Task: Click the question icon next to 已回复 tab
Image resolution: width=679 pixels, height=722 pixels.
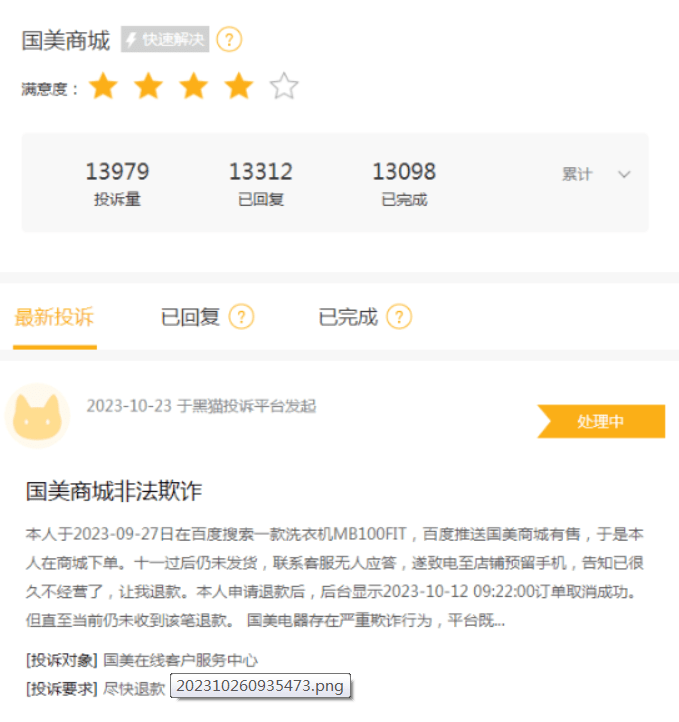Action: (242, 317)
